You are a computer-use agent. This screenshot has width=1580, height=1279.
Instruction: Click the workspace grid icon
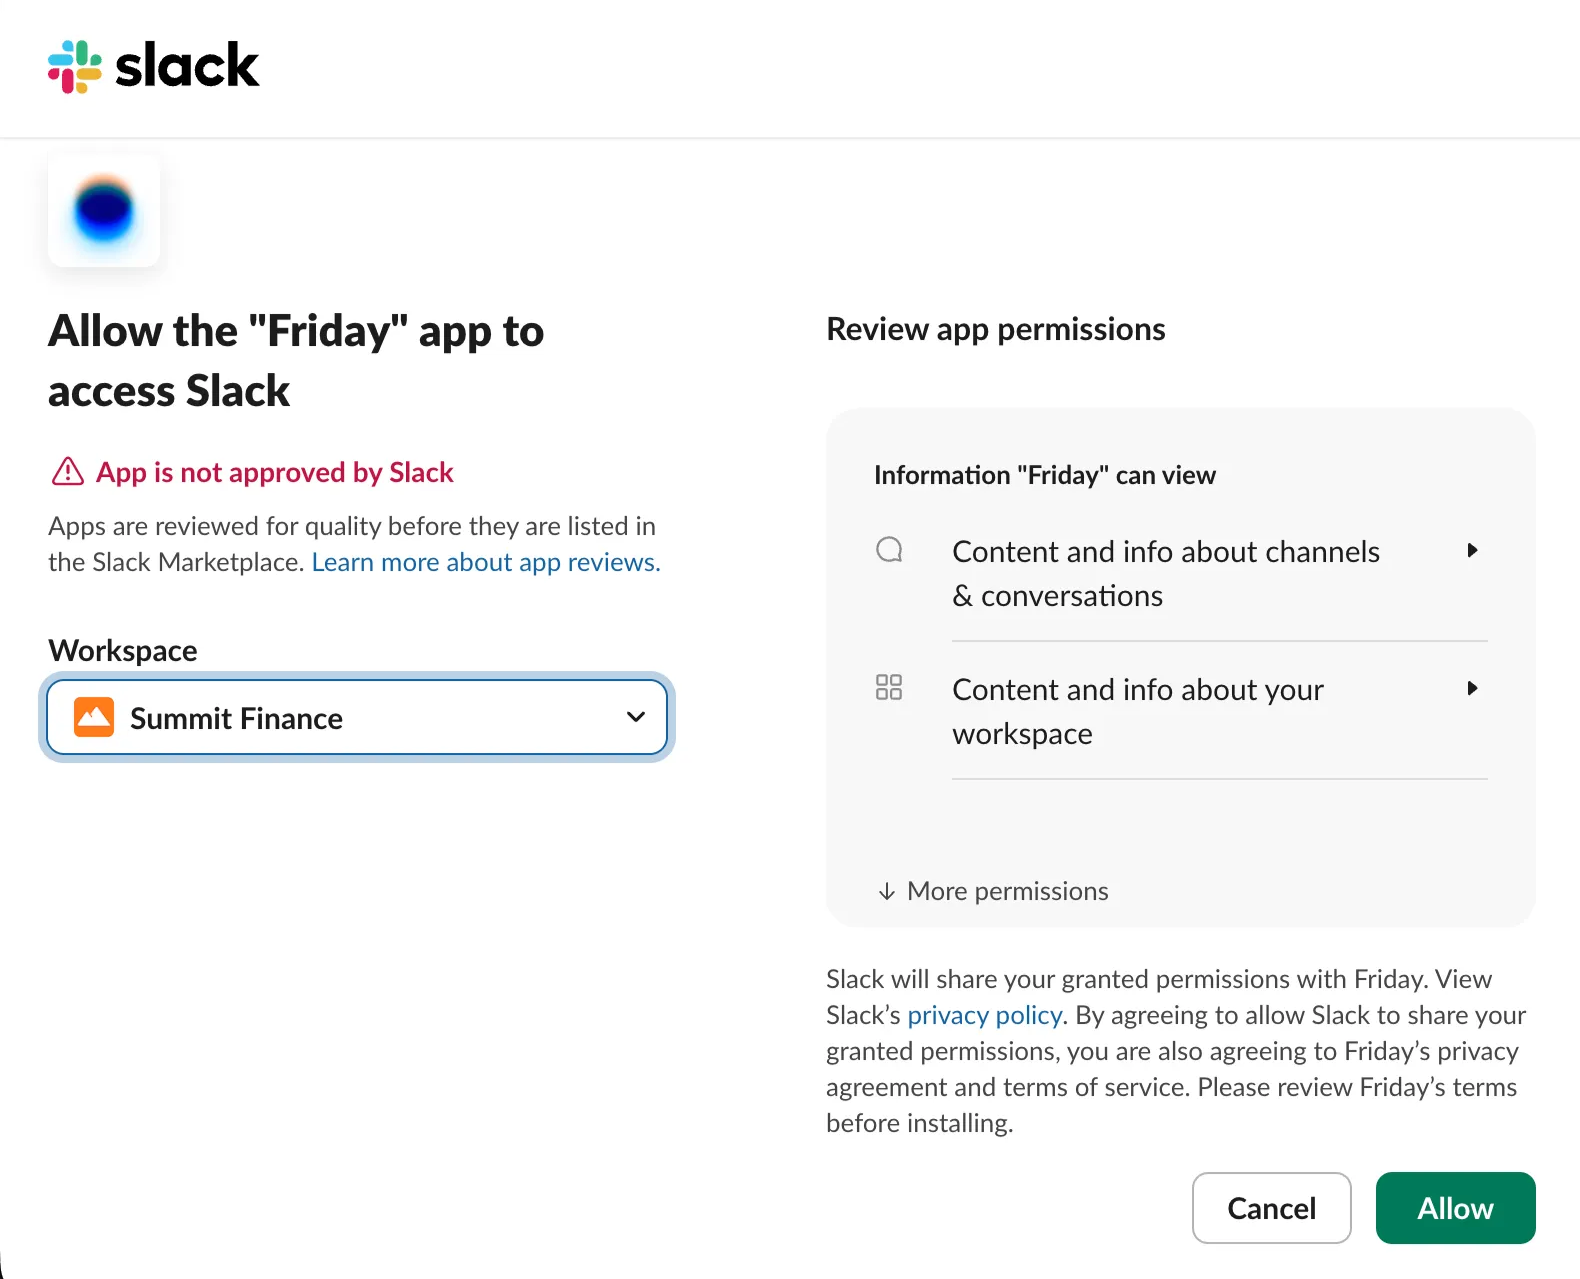click(x=889, y=687)
